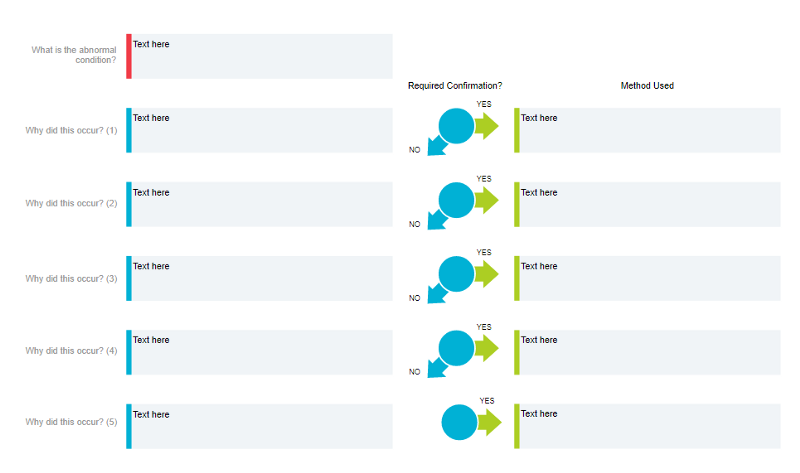Viewport: 800px width, 473px height.
Task: Click the Why did this occur (1) answer box
Action: tap(262, 130)
